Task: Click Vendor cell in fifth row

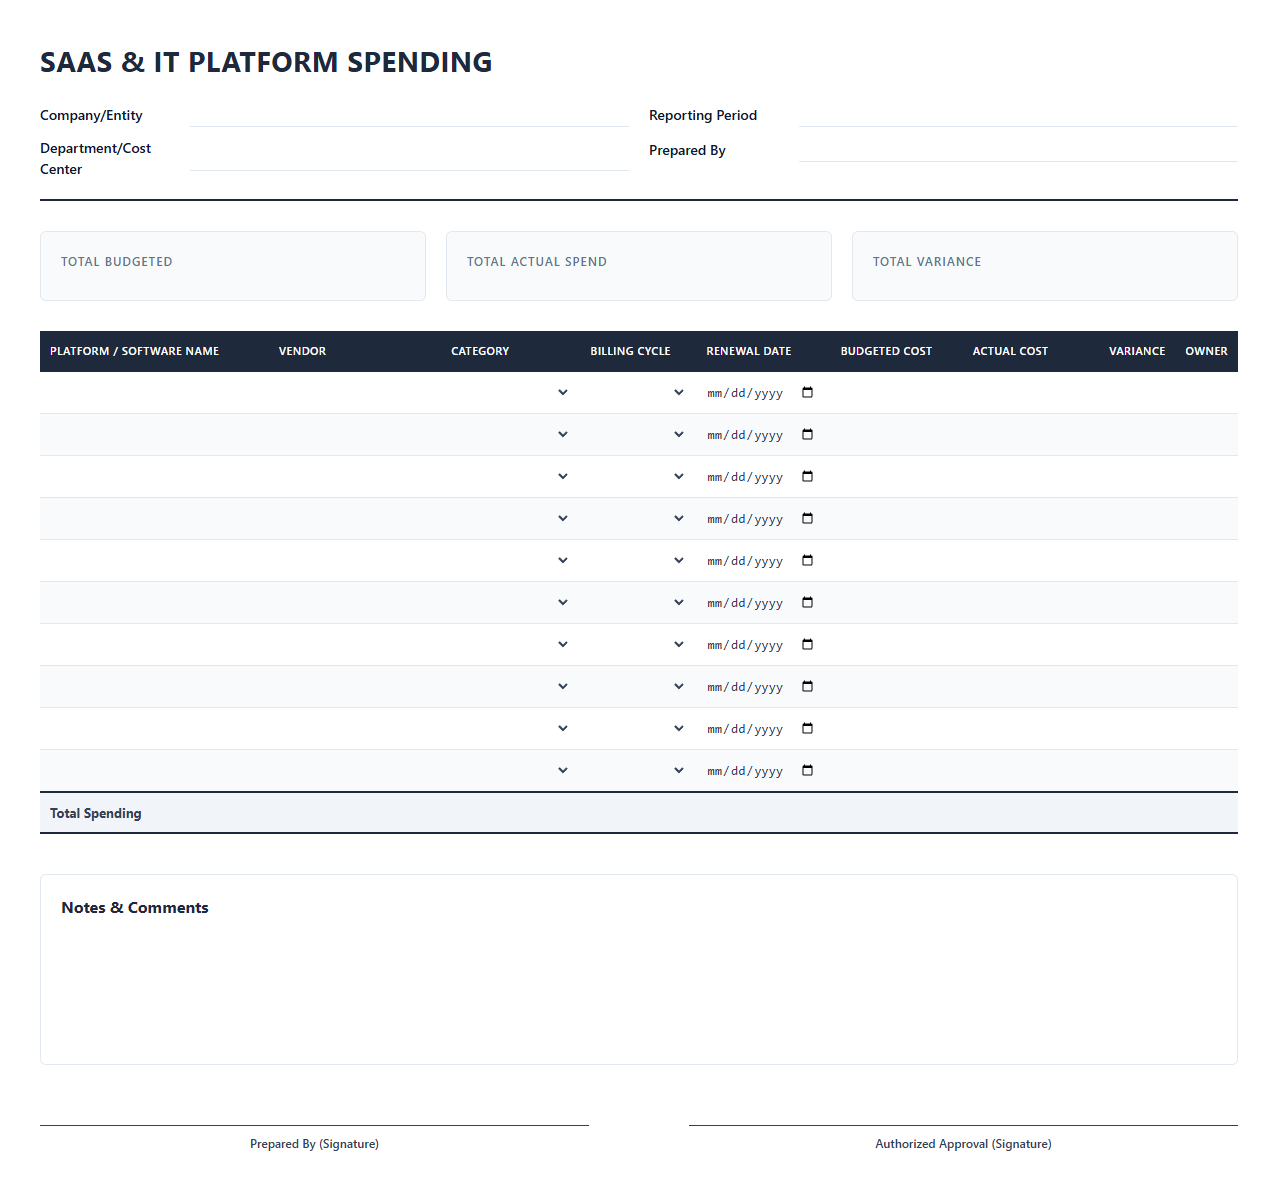Action: pyautogui.click(x=355, y=561)
